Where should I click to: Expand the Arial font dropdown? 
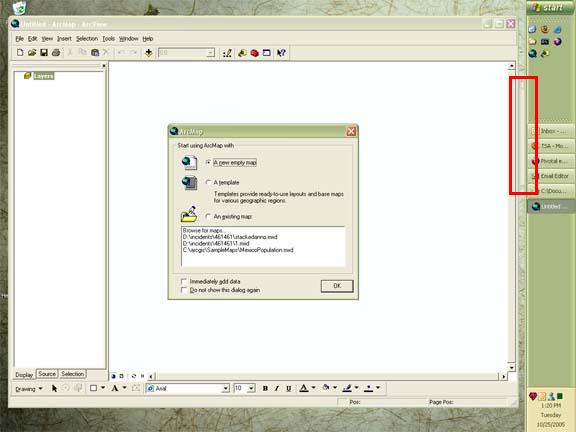coord(226,388)
